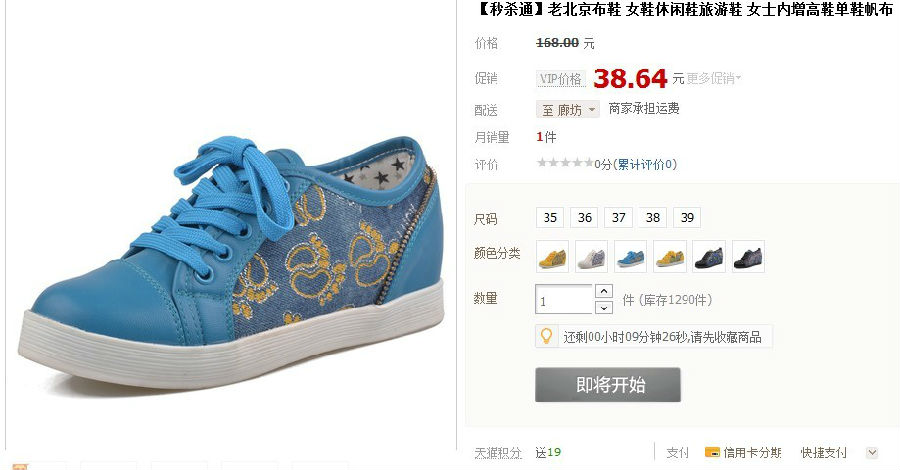Choose size 36 option
The image size is (900, 470).
tap(584, 217)
